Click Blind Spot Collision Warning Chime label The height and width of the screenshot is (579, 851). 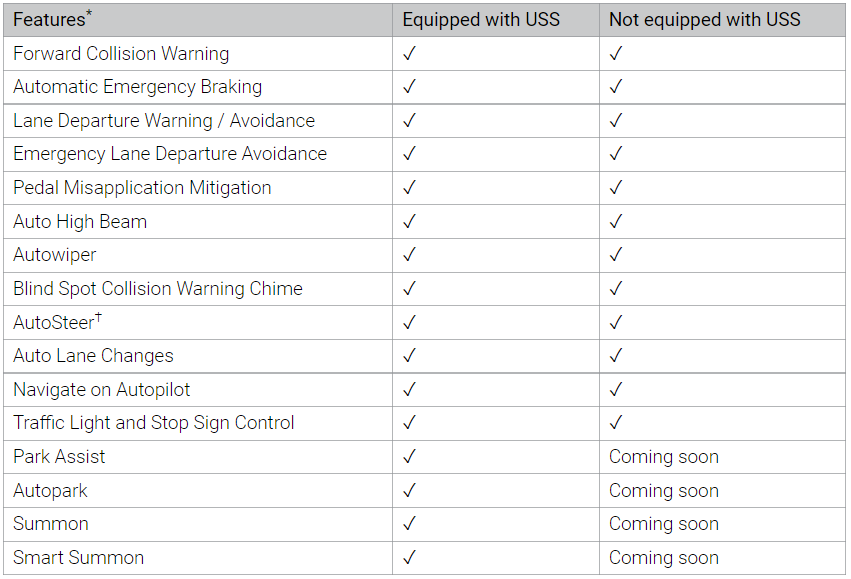pyautogui.click(x=158, y=289)
